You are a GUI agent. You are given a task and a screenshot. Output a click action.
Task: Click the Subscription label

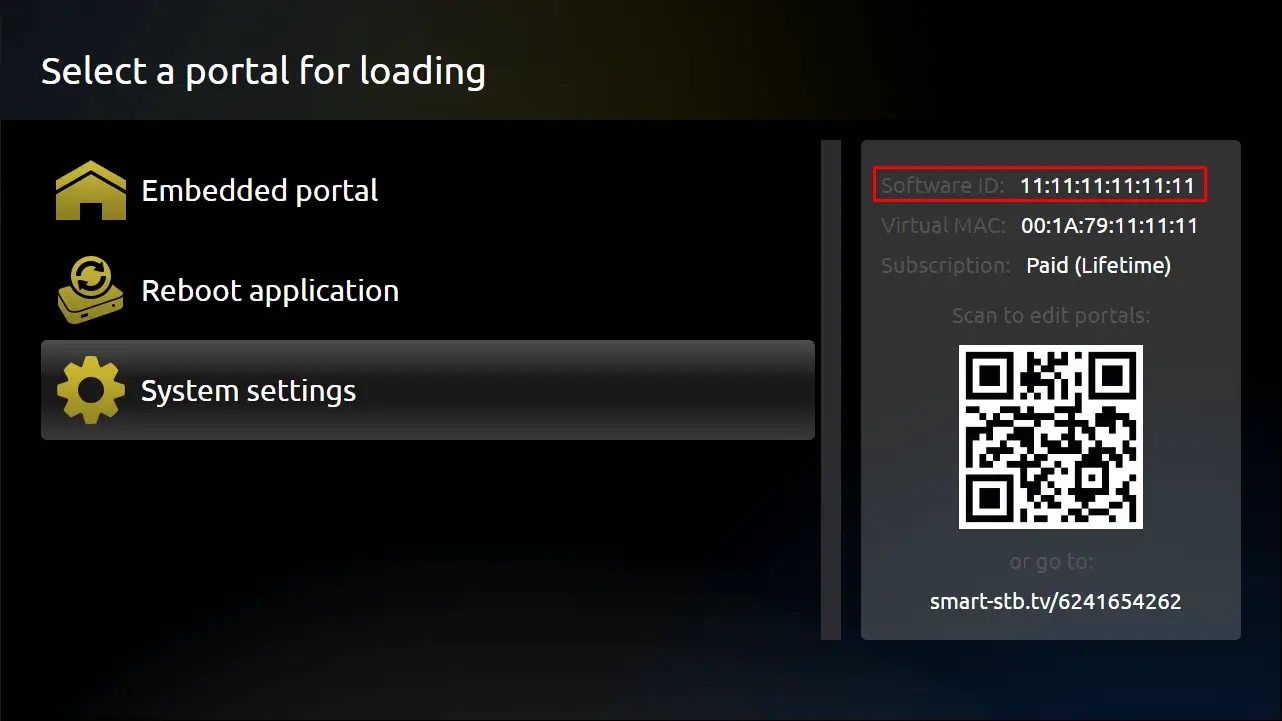tap(946, 266)
